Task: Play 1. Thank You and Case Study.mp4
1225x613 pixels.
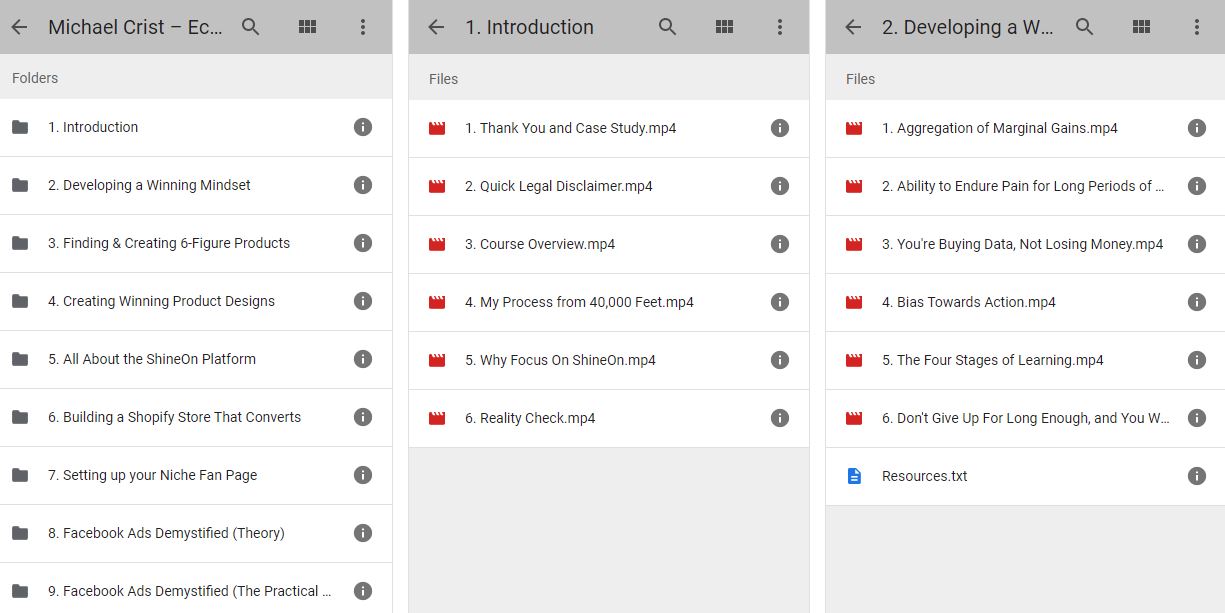Action: pyautogui.click(x=609, y=128)
